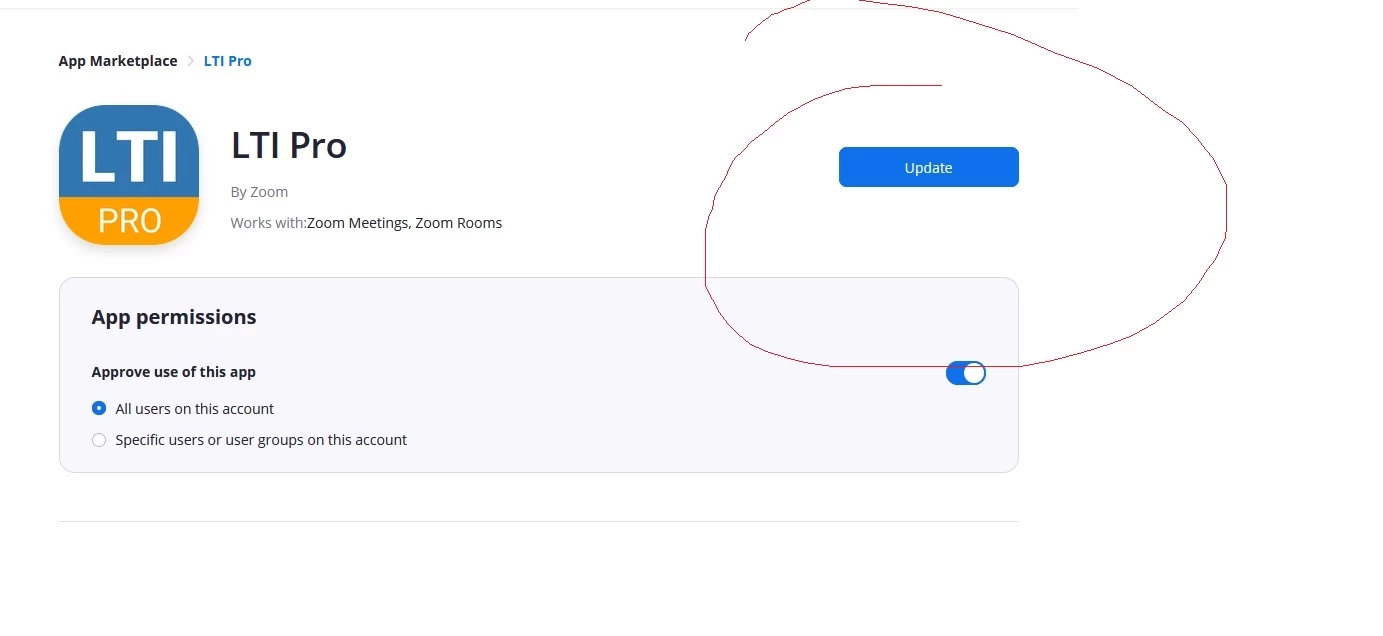Viewport: 1383px width, 636px height.
Task: Click the LTI Pro app title
Action: click(289, 146)
